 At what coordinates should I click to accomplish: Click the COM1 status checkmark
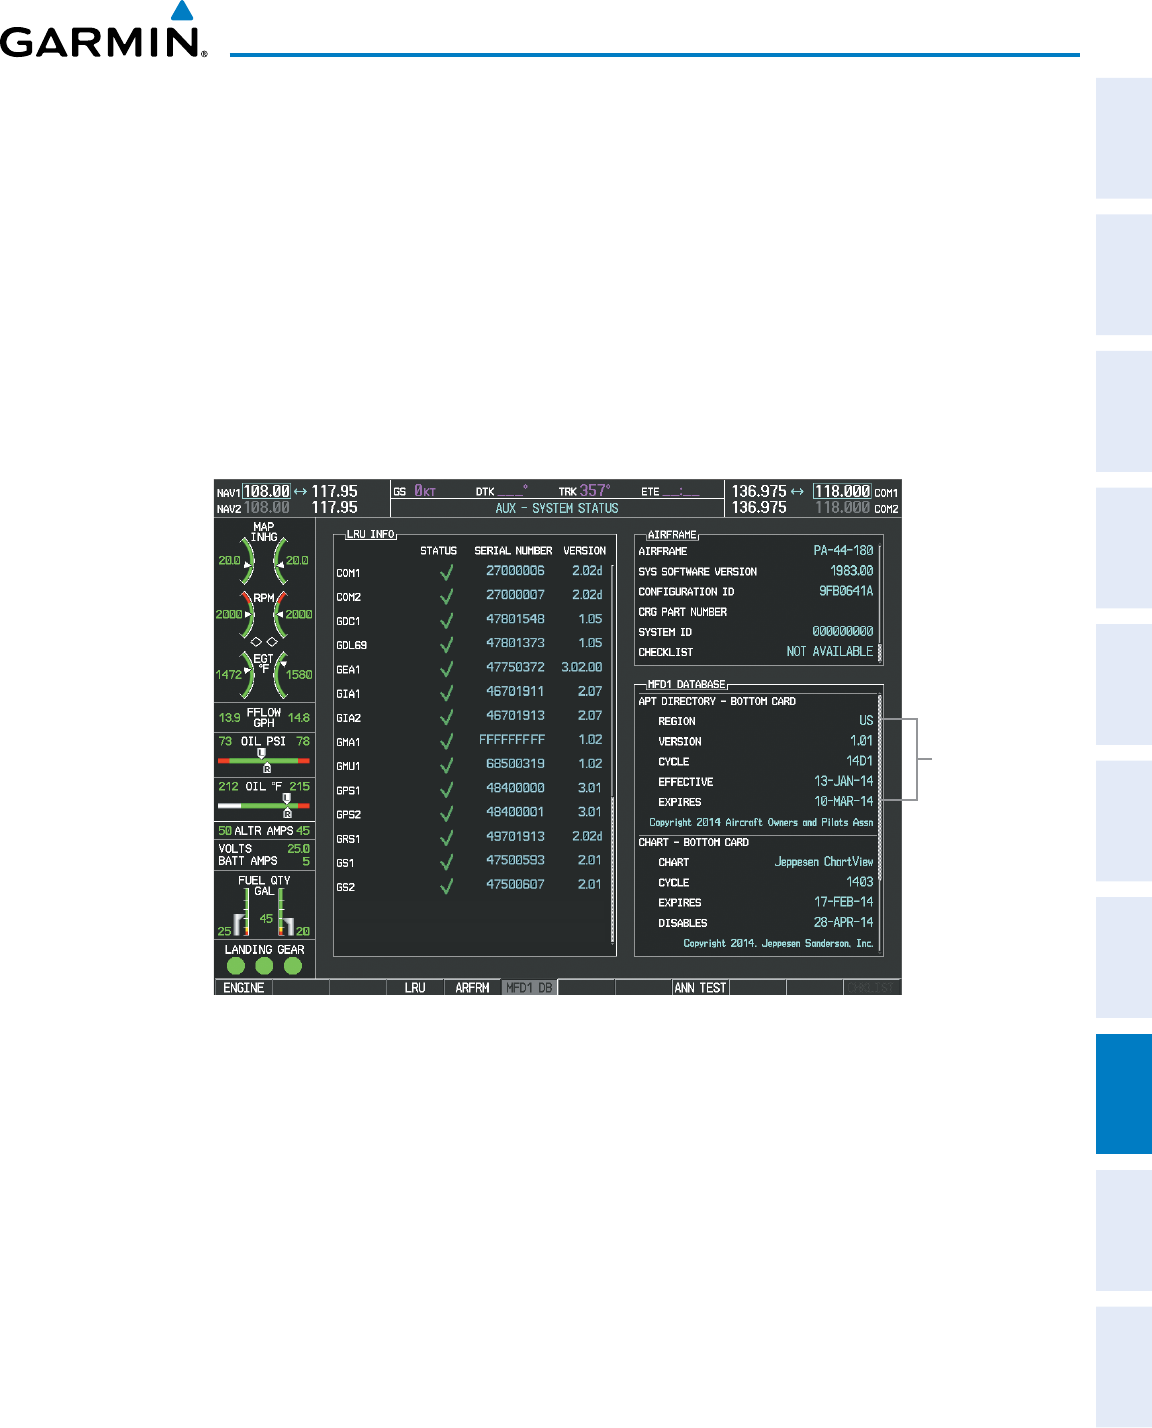[x=446, y=572]
